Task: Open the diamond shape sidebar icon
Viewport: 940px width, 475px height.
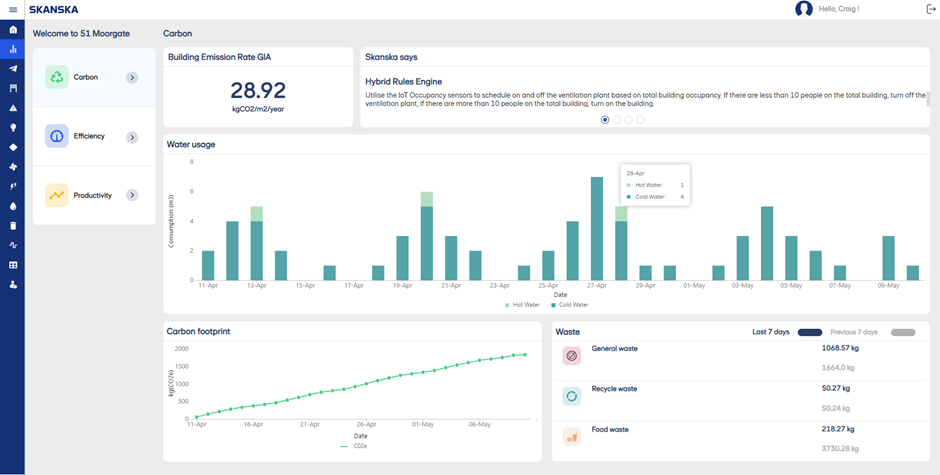Action: click(13, 147)
